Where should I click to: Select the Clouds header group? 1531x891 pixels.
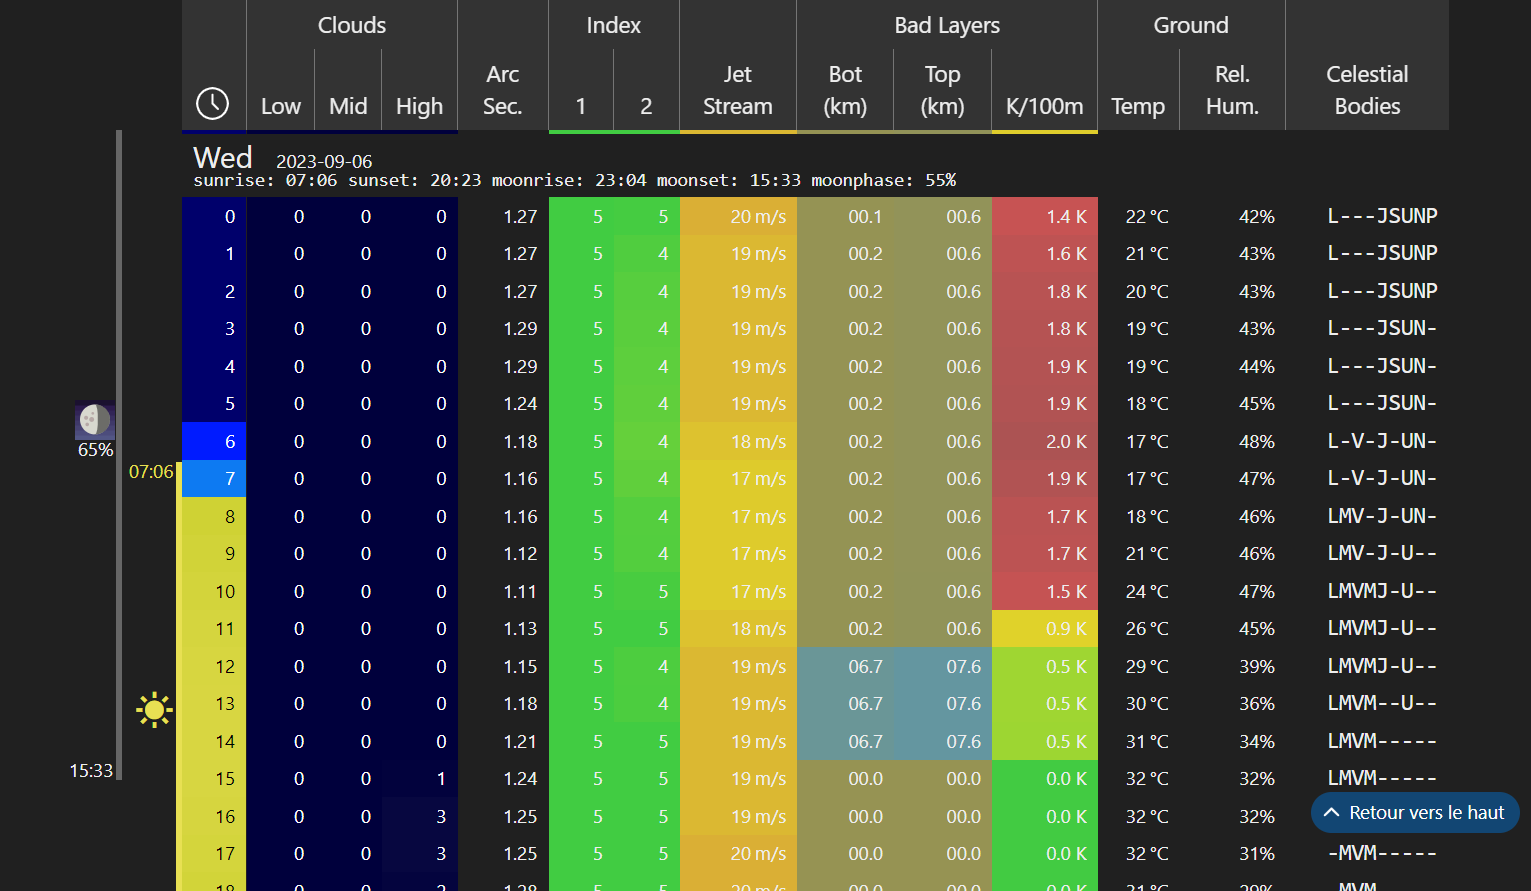[351, 26]
